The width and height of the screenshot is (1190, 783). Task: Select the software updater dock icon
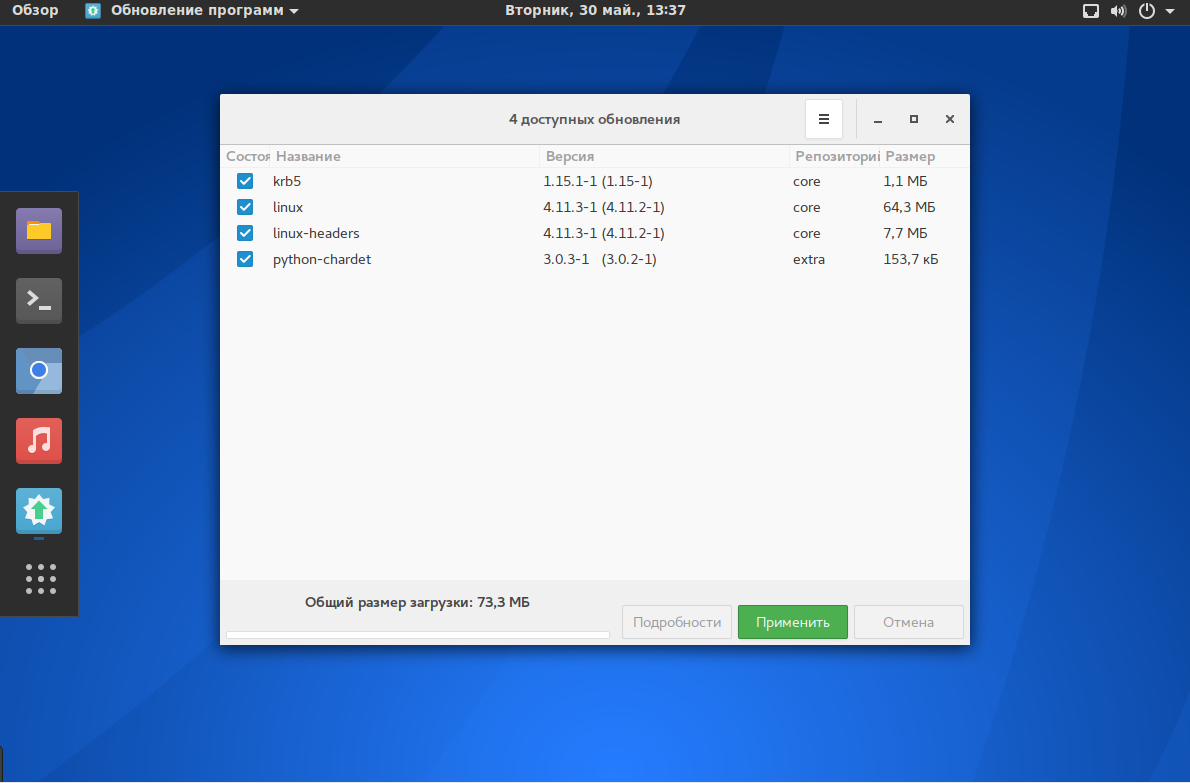tap(39, 511)
